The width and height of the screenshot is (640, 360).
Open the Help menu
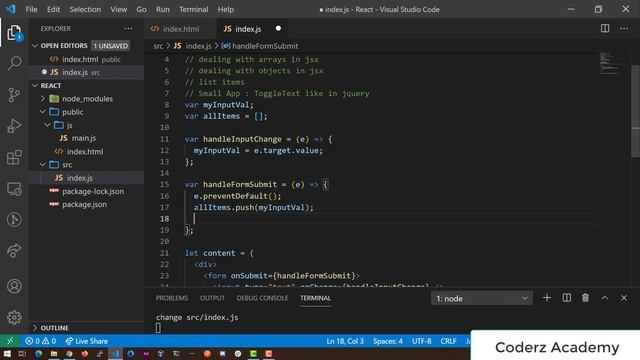click(x=226, y=9)
